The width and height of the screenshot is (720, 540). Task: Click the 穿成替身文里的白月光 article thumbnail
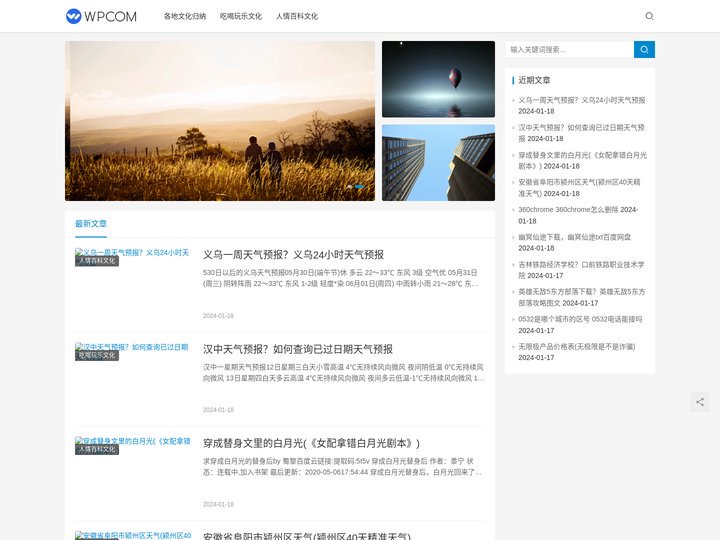coord(132,442)
